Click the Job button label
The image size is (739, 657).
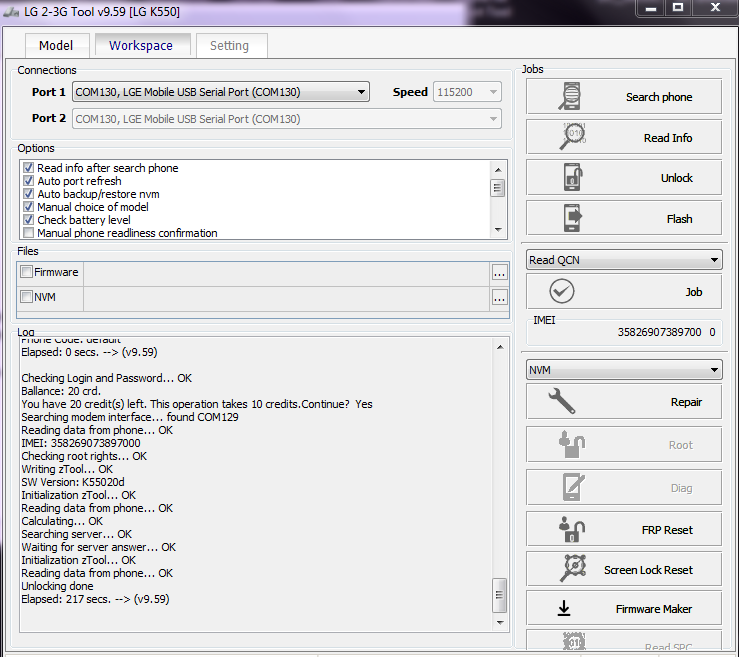pos(694,292)
